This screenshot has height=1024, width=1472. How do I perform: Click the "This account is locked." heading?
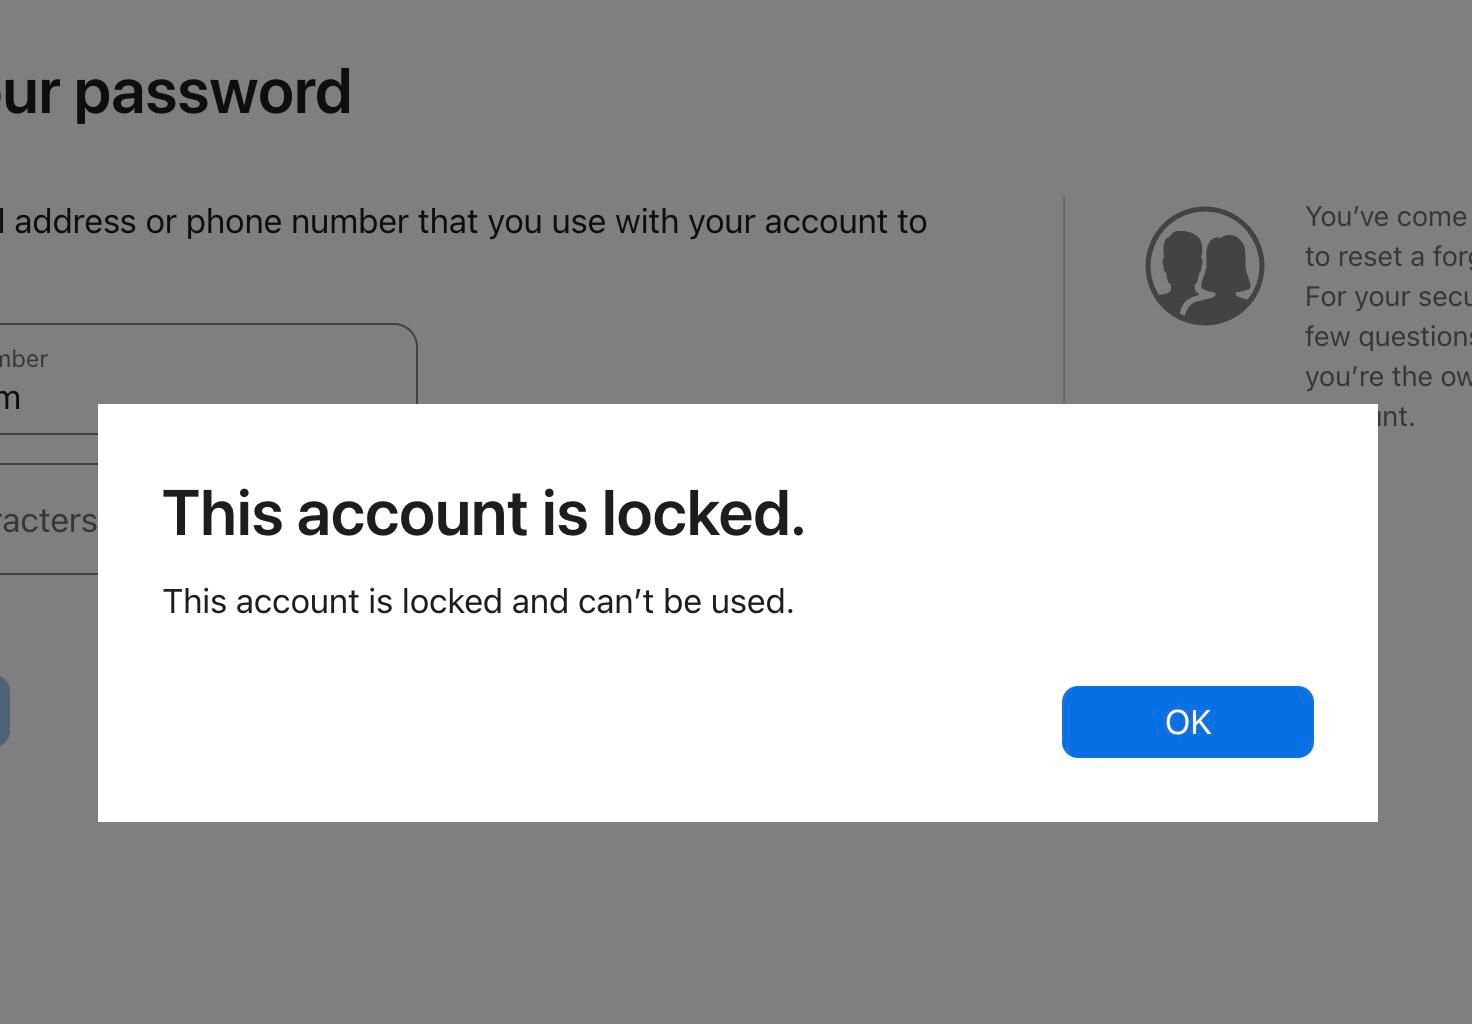point(483,513)
